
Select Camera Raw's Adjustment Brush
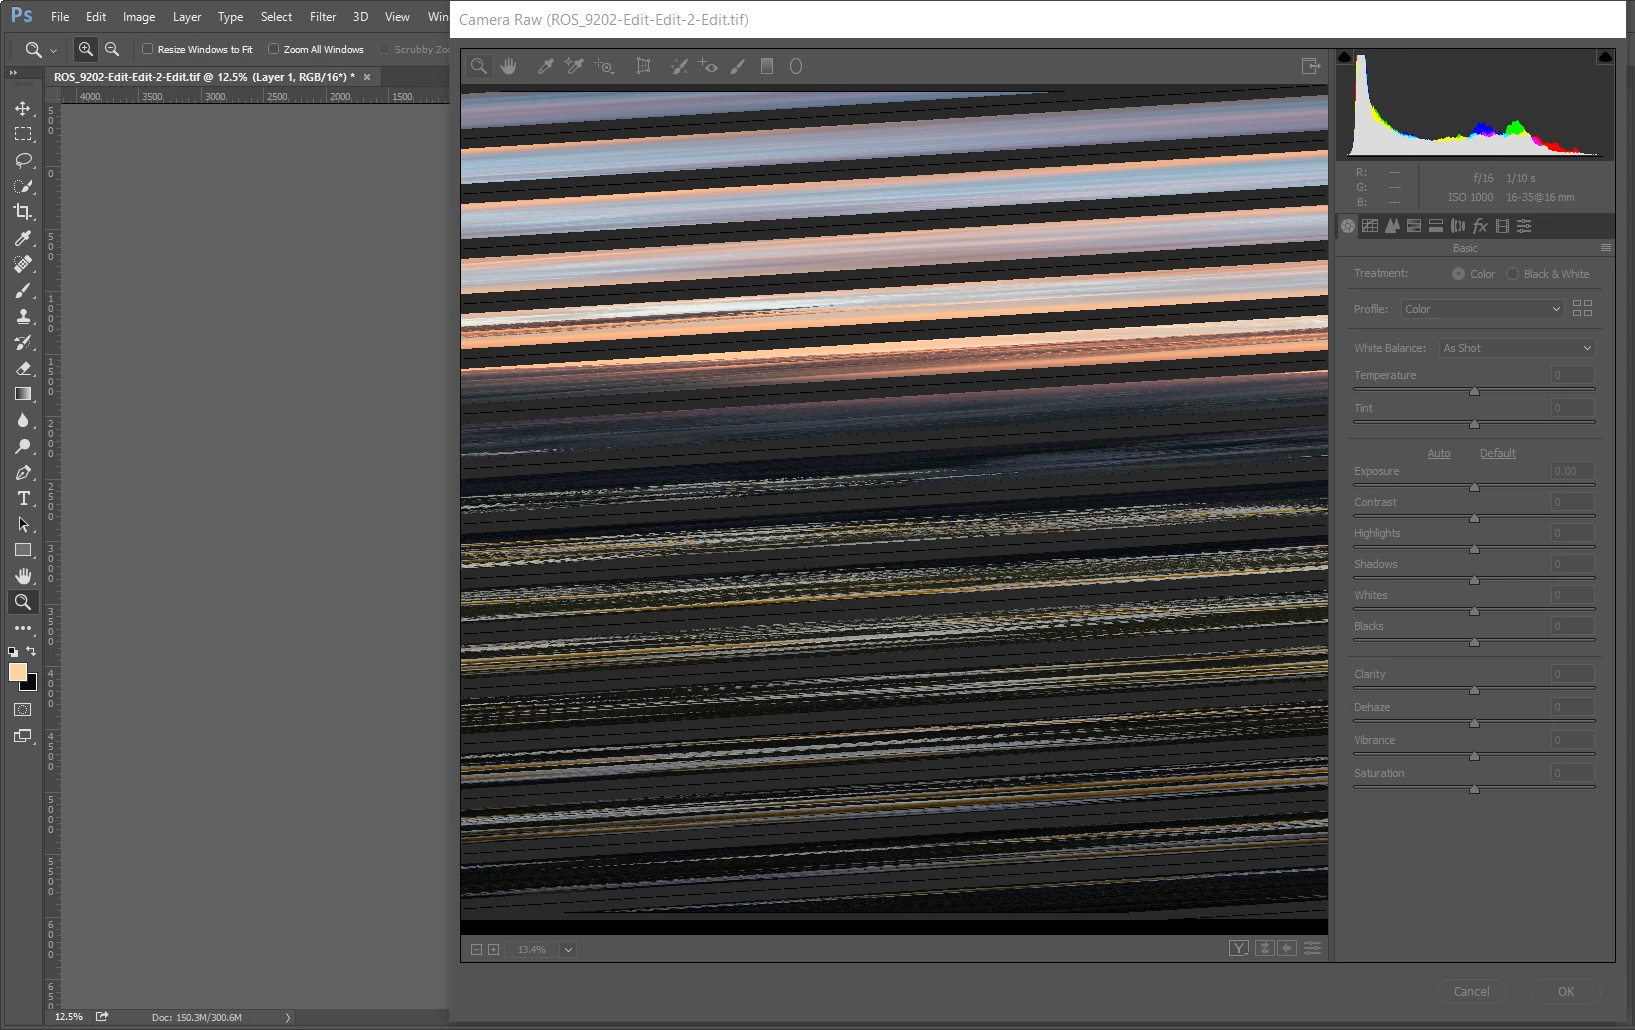tap(738, 66)
